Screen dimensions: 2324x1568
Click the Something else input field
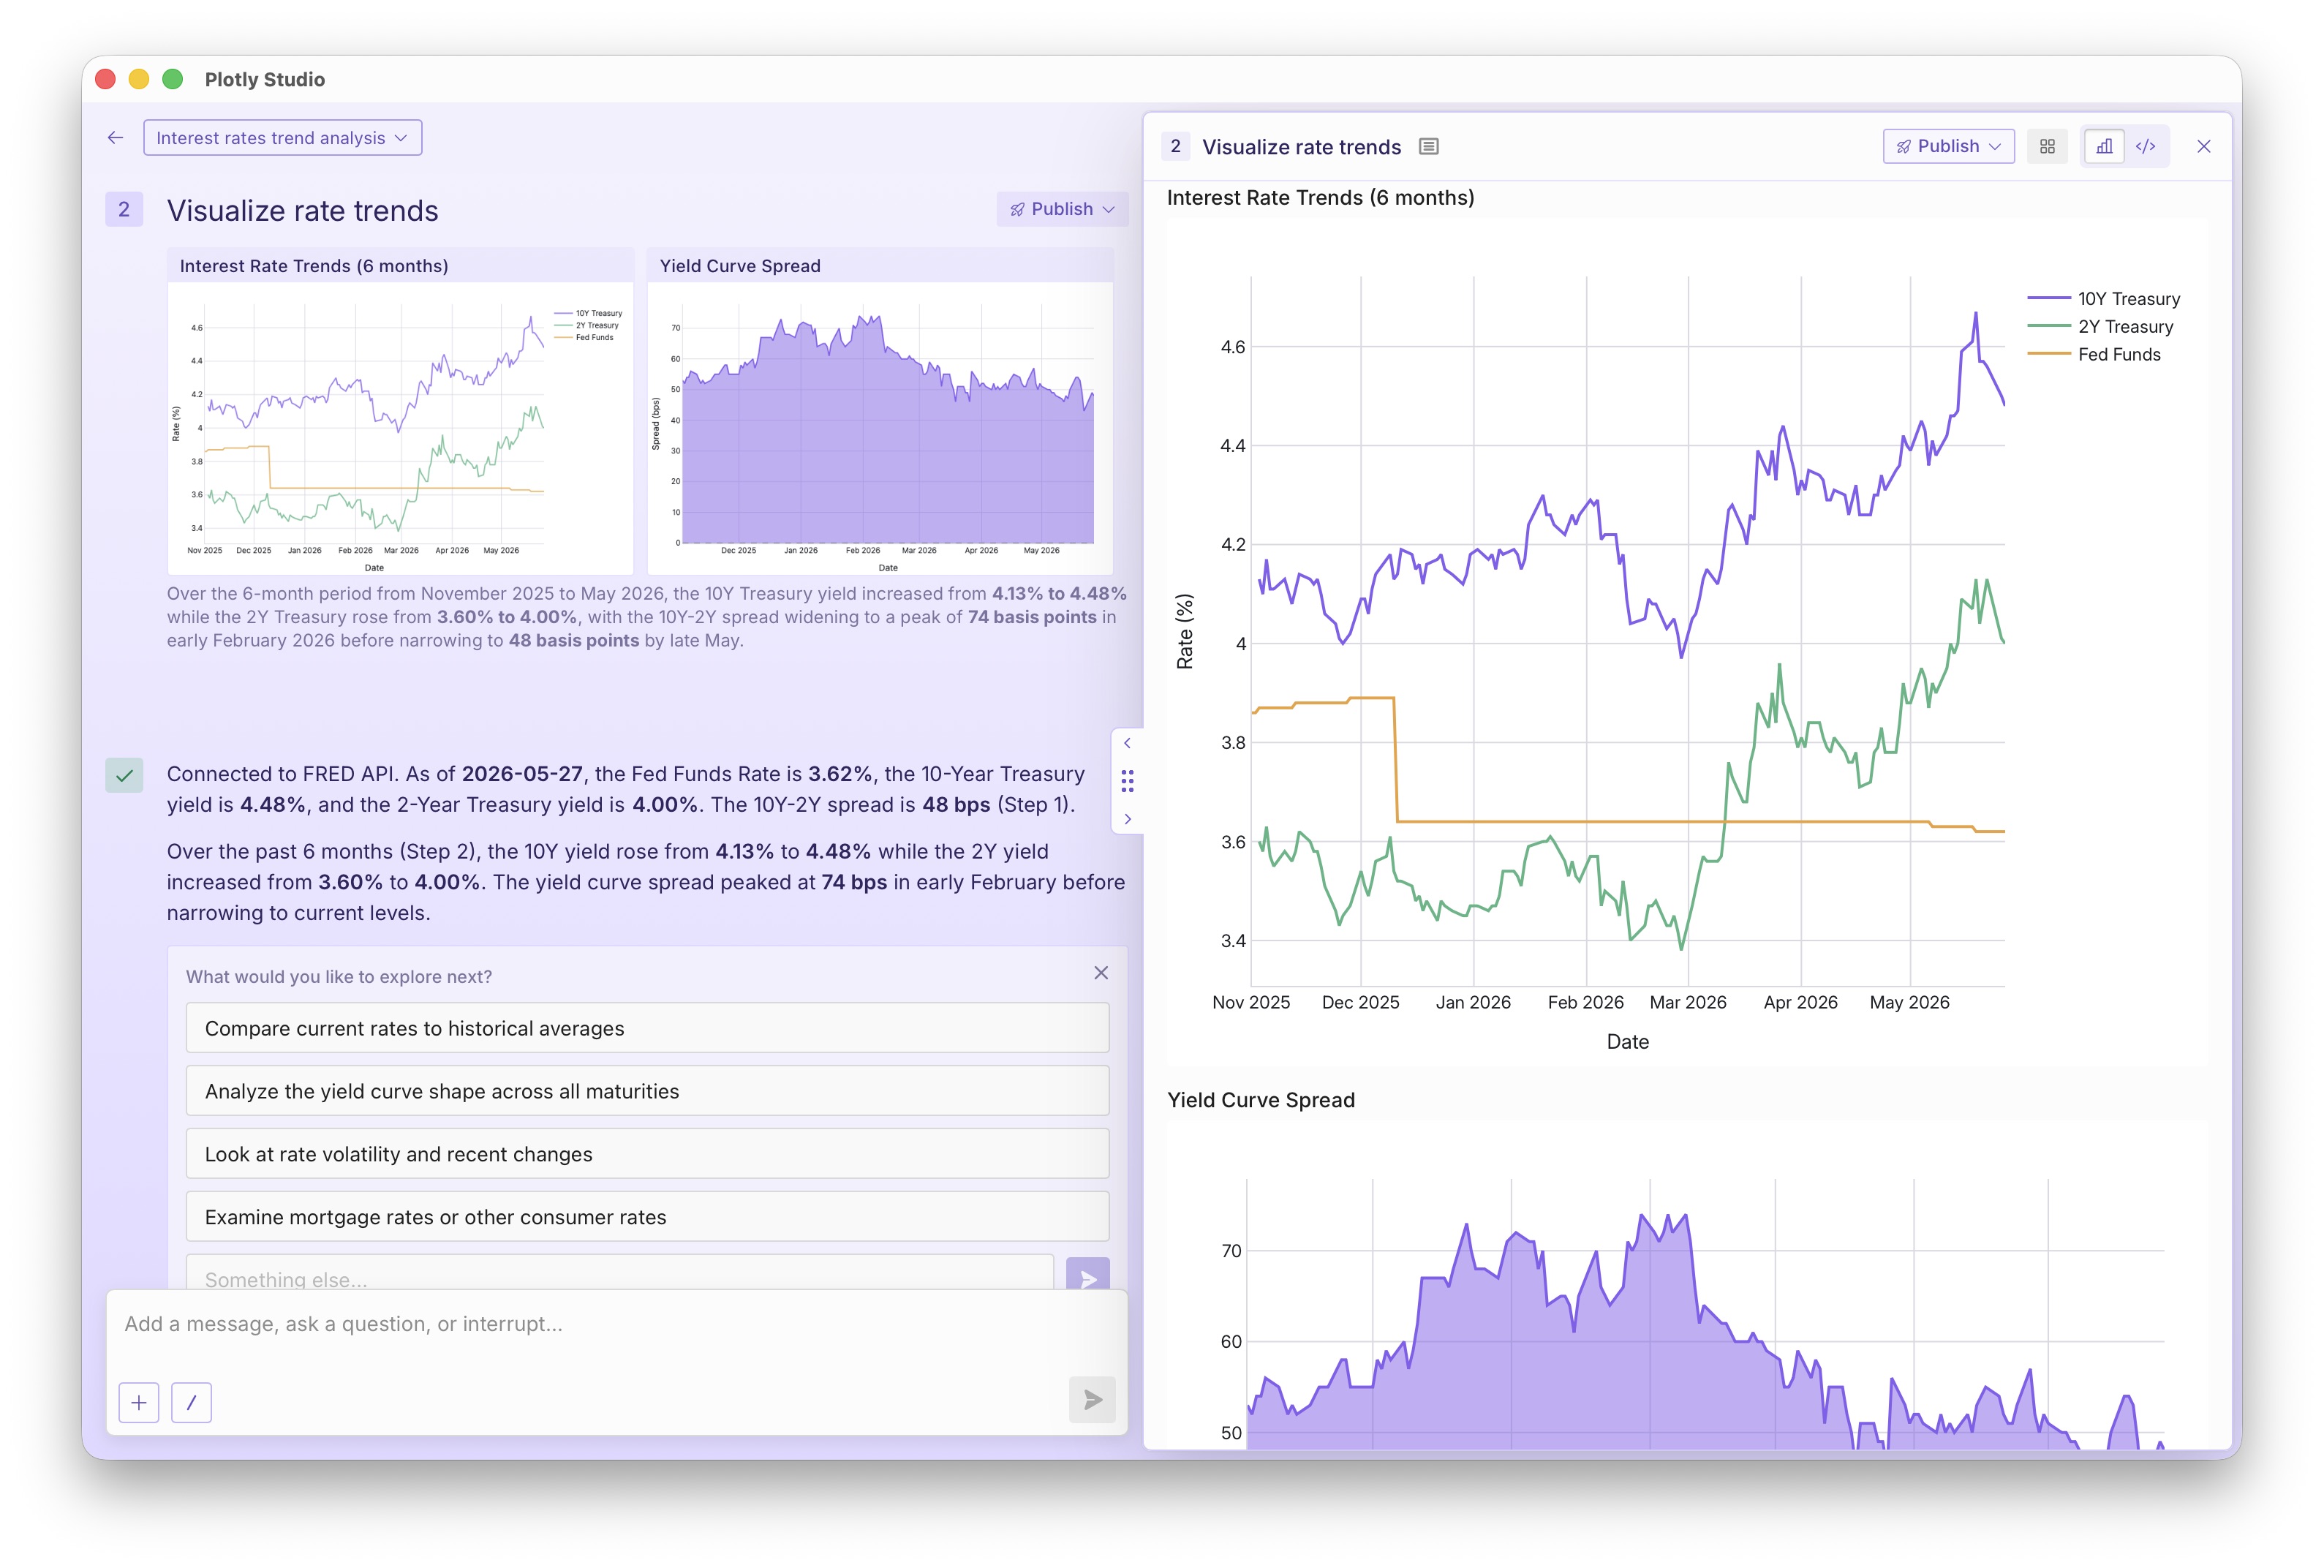[x=619, y=1273]
